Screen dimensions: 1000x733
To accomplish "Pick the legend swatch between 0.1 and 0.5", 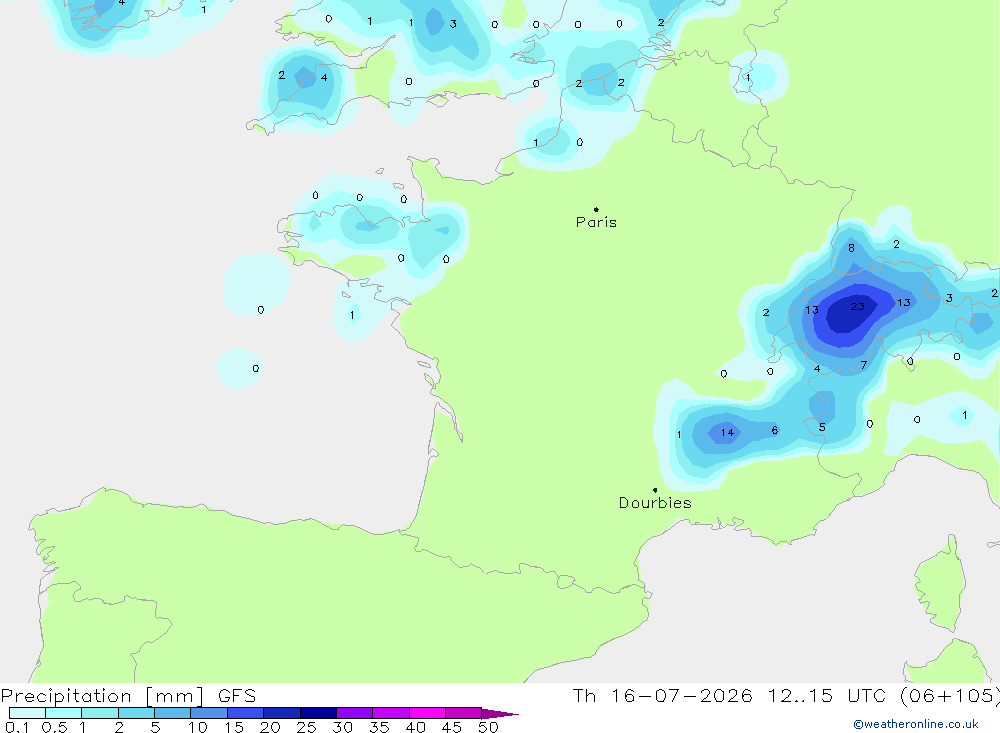I will point(27,713).
